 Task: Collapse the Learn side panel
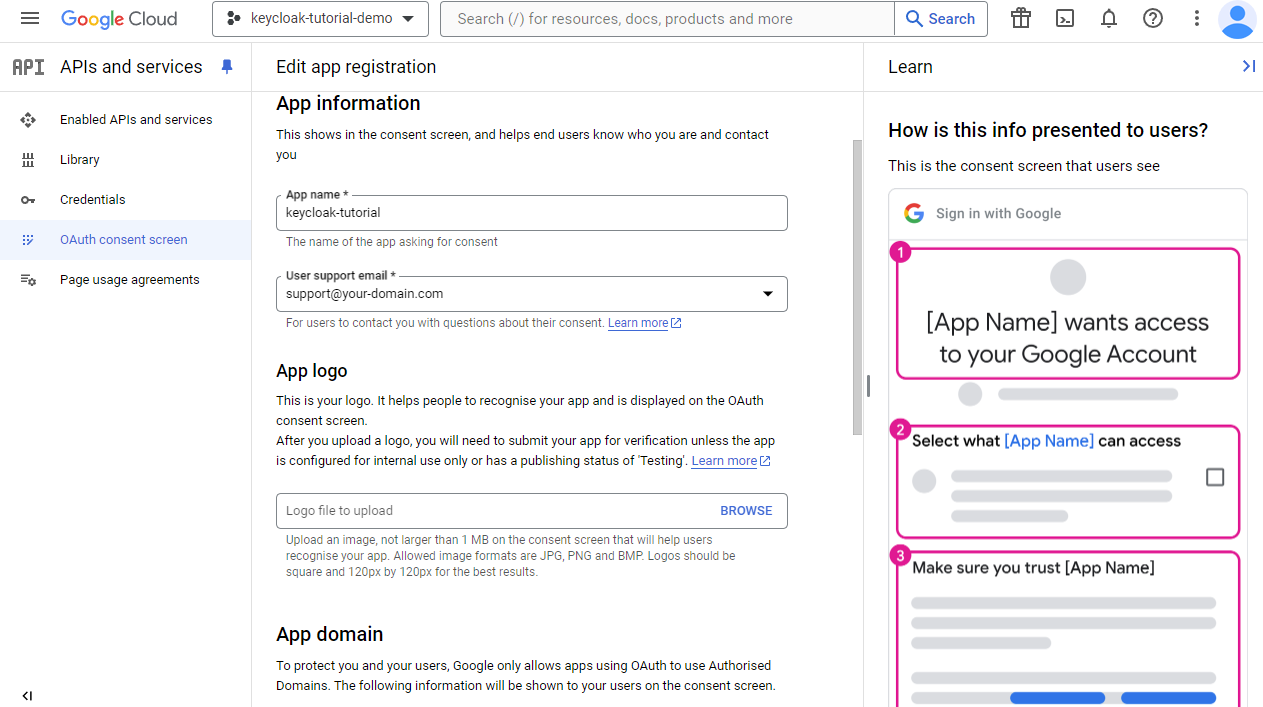click(1248, 66)
